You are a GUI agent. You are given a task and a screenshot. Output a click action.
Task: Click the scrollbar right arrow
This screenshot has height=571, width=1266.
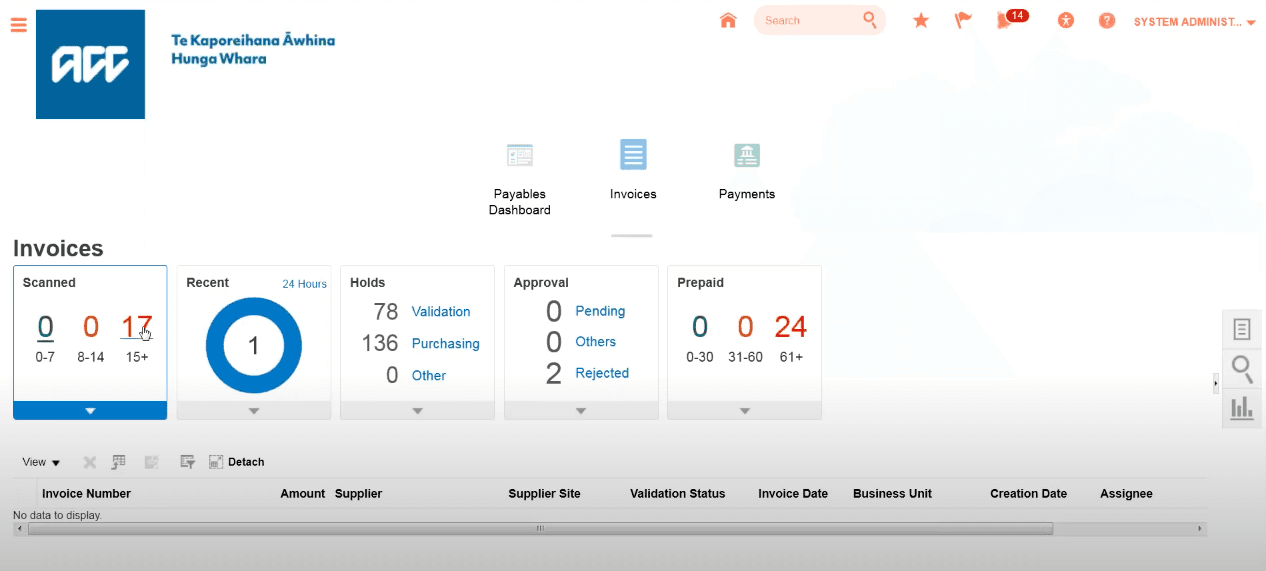1200,528
